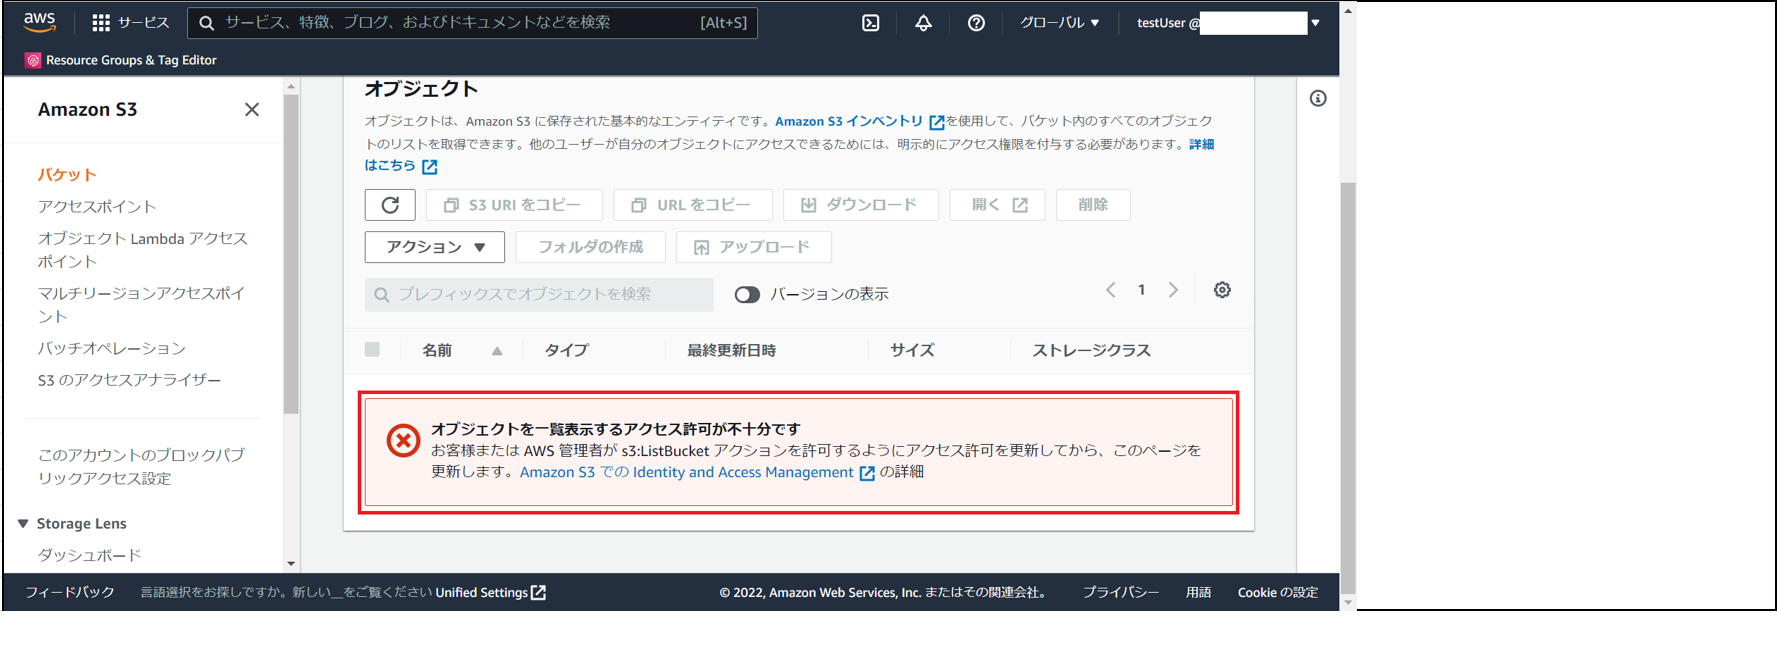This screenshot has height=648, width=1777.
Task: Open マルチリージョンアクセスポイント
Action: (141, 305)
